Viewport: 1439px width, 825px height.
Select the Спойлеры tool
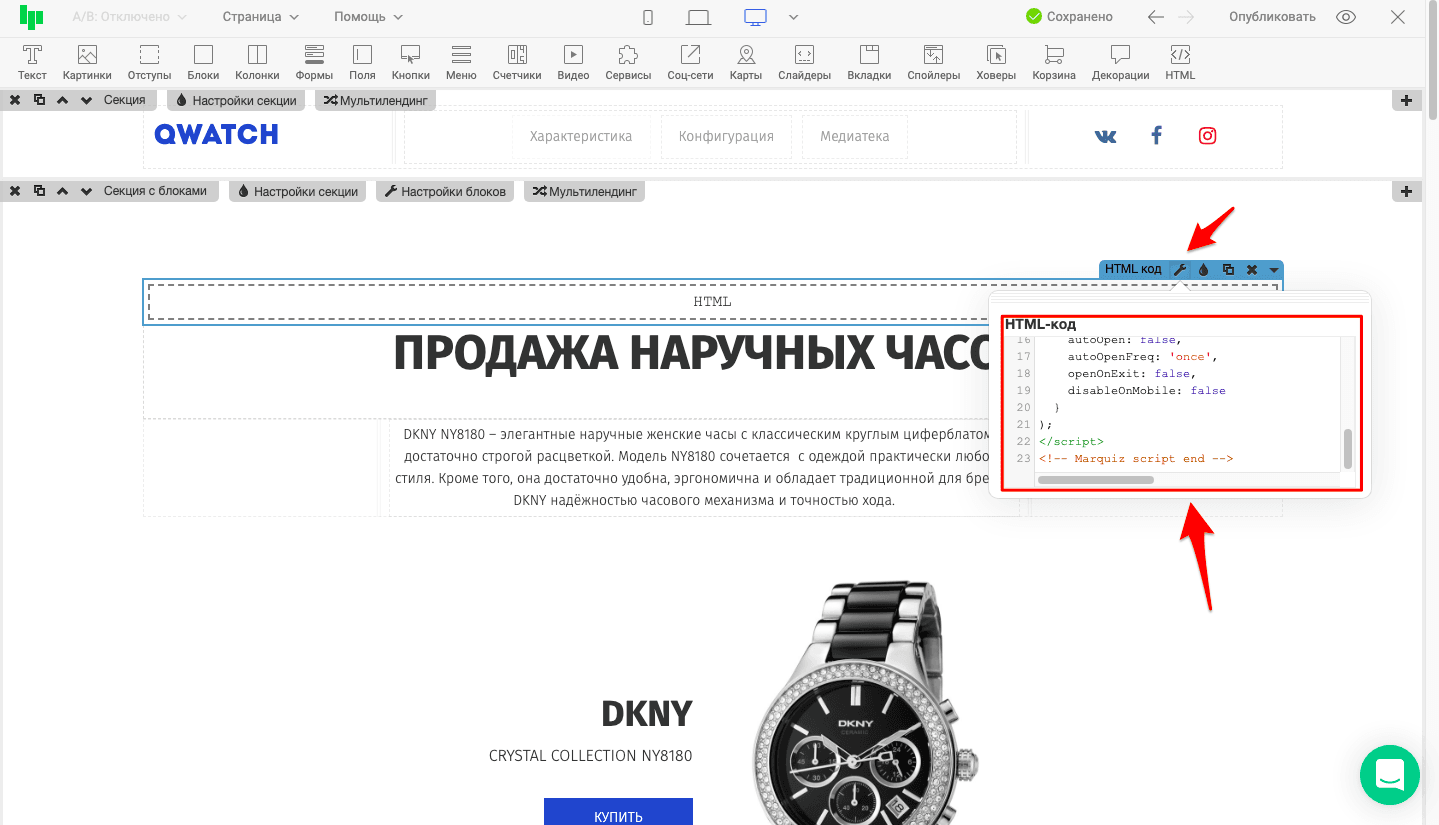point(933,62)
